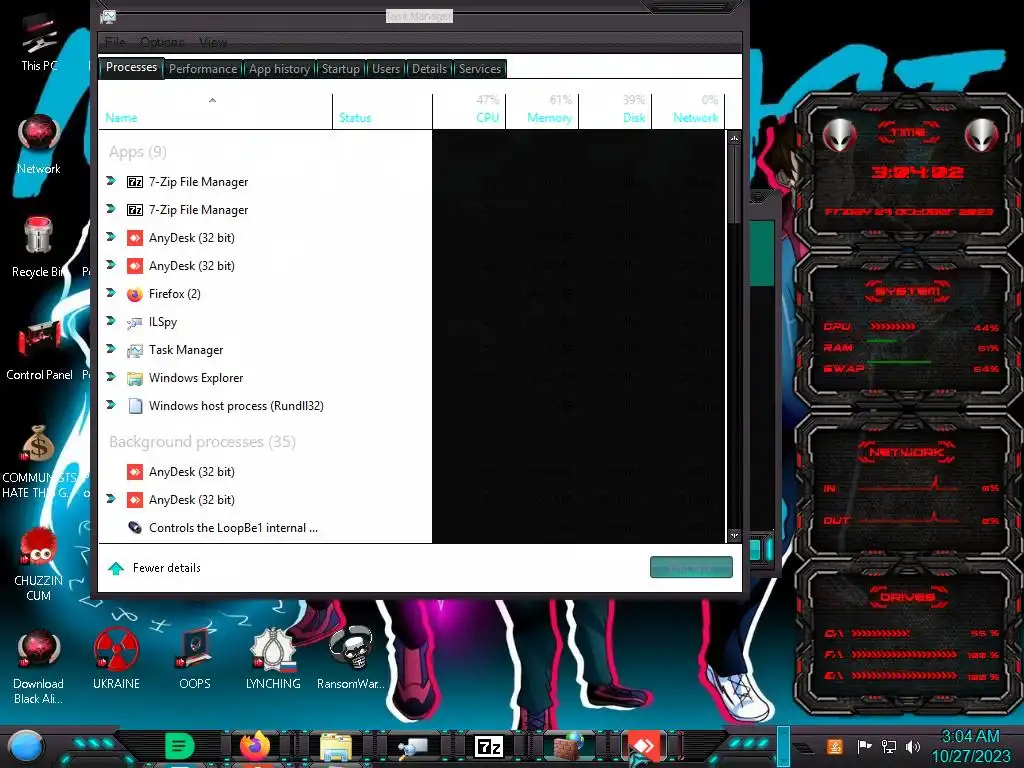The width and height of the screenshot is (1024, 768).
Task: Open the Options menu
Action: [163, 42]
